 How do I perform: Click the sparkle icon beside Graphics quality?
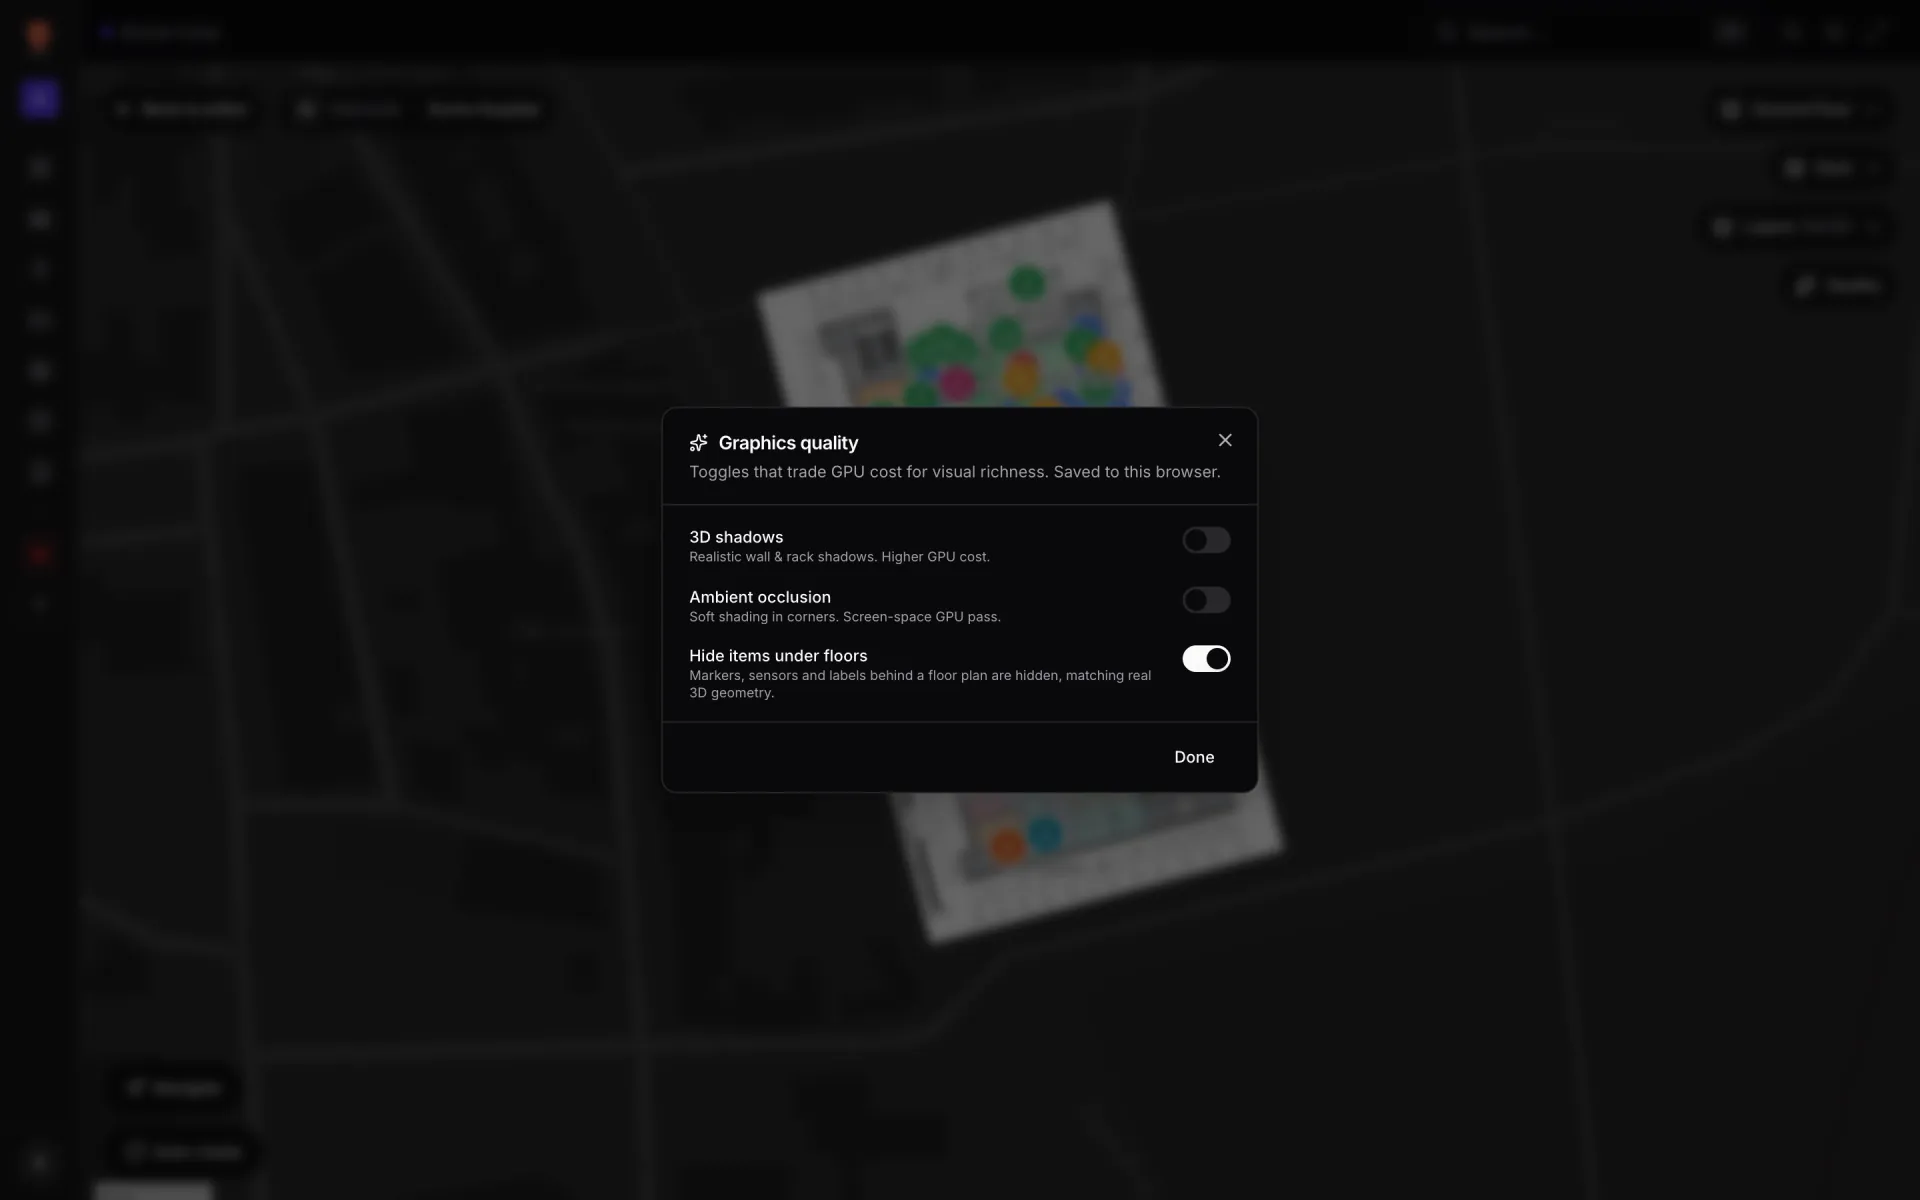[699, 443]
